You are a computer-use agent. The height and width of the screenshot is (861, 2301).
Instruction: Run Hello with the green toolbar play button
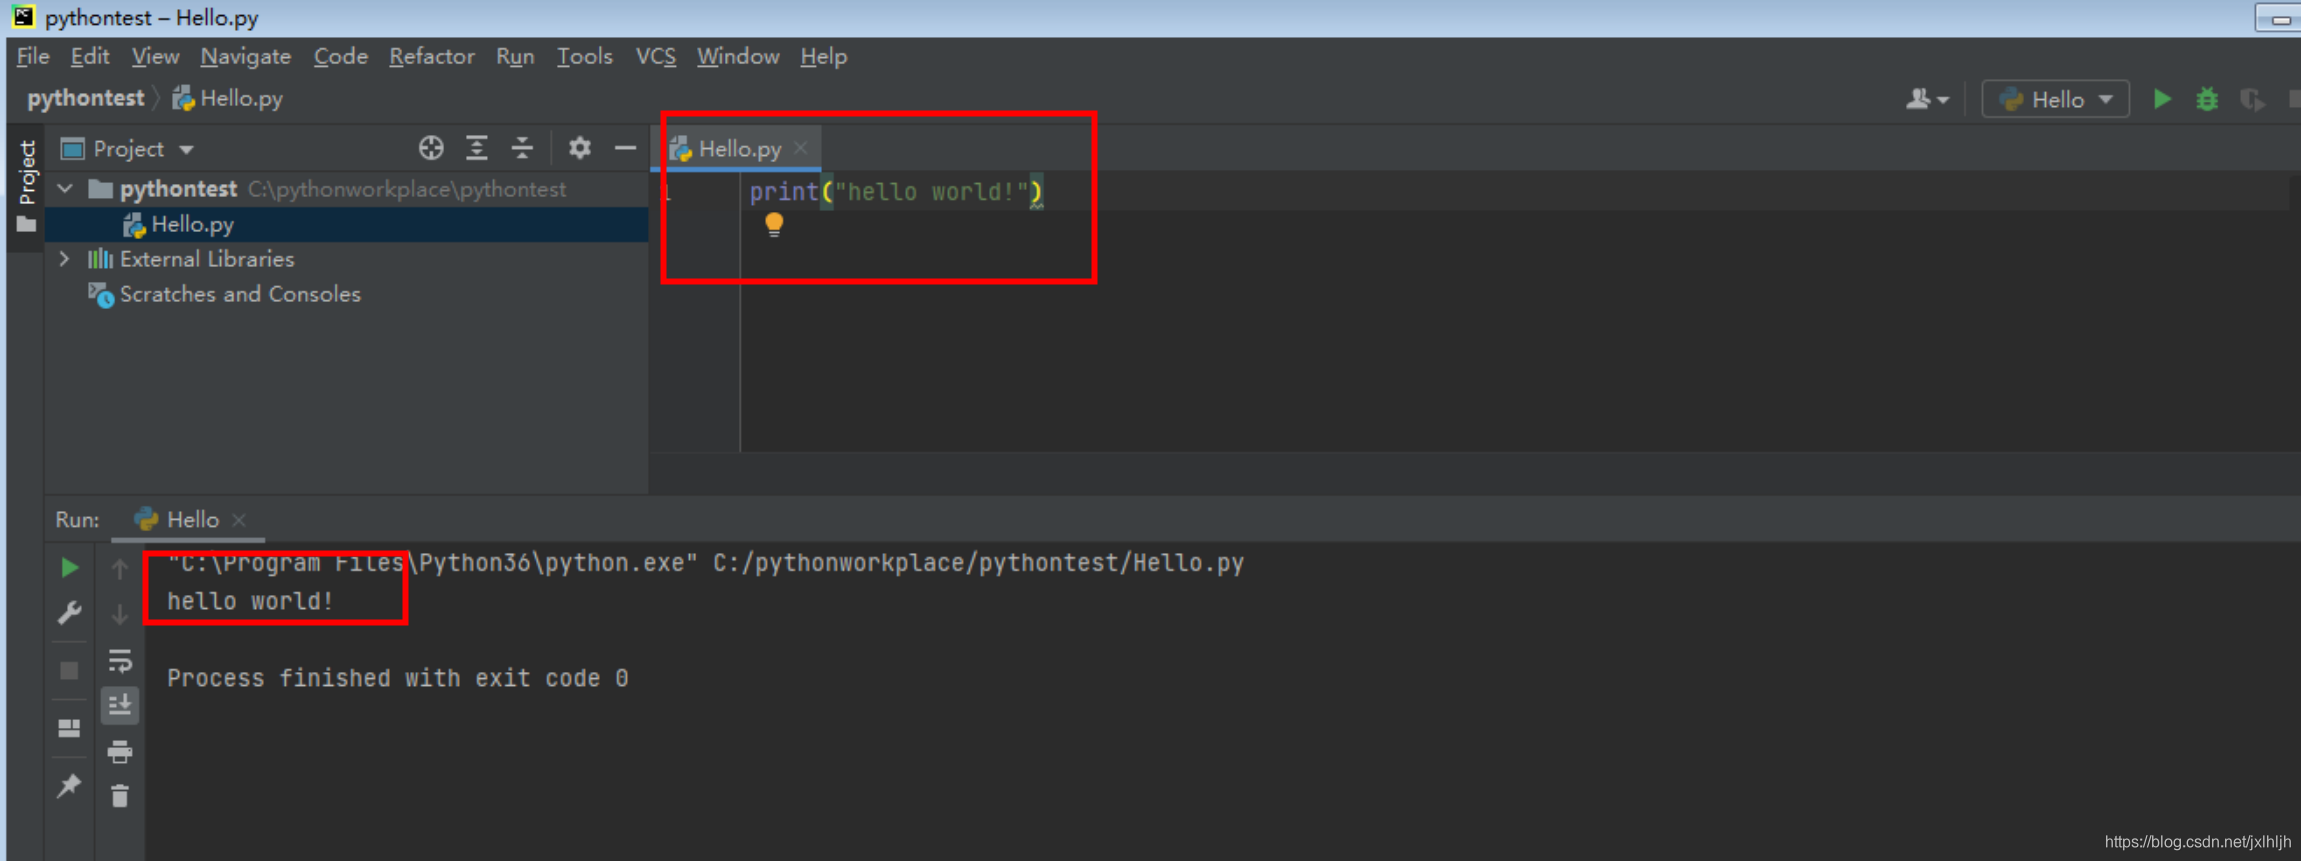(2162, 99)
